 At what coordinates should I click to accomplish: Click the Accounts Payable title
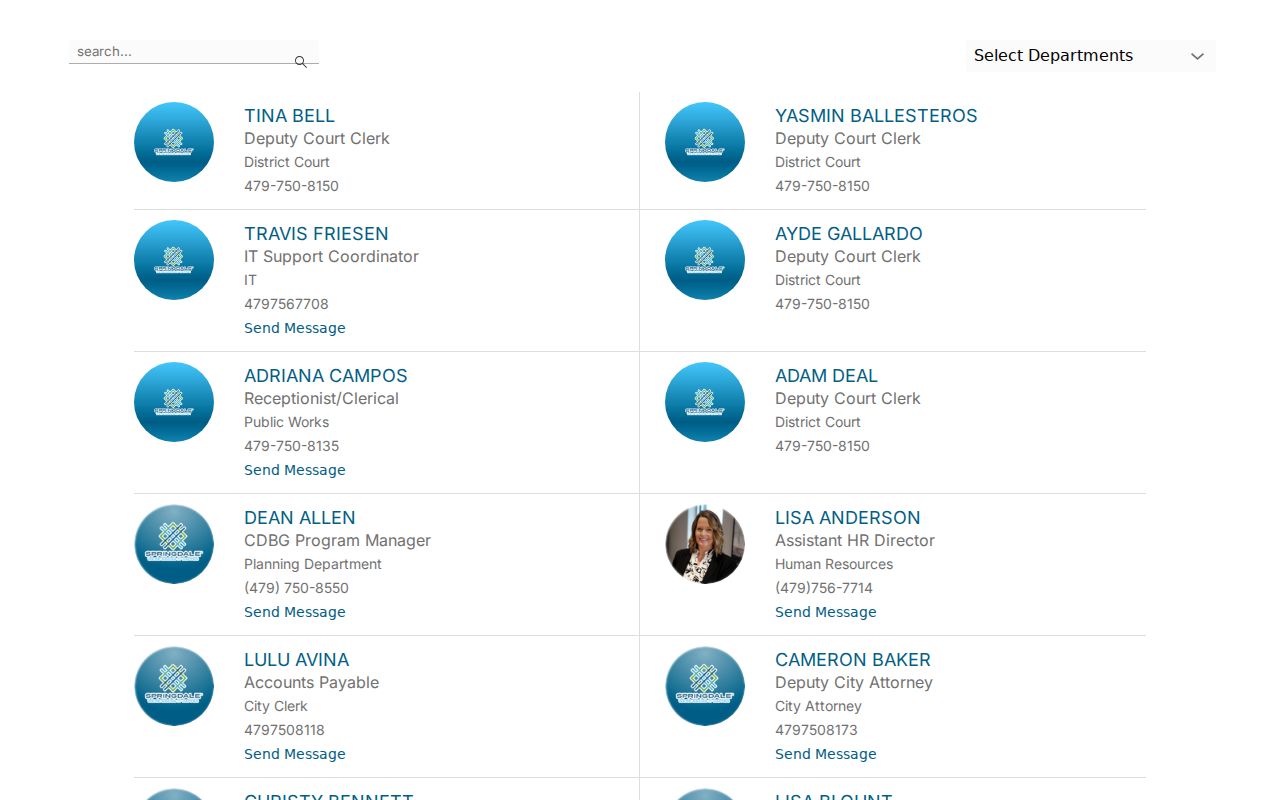click(311, 683)
